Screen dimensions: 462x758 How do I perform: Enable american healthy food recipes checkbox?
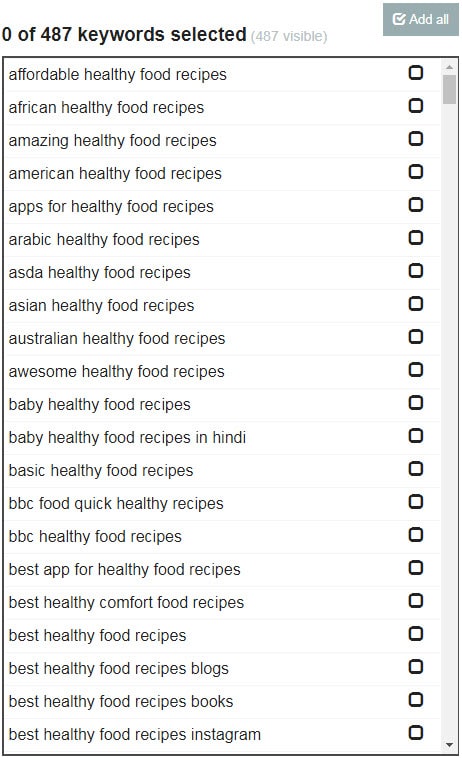point(416,172)
